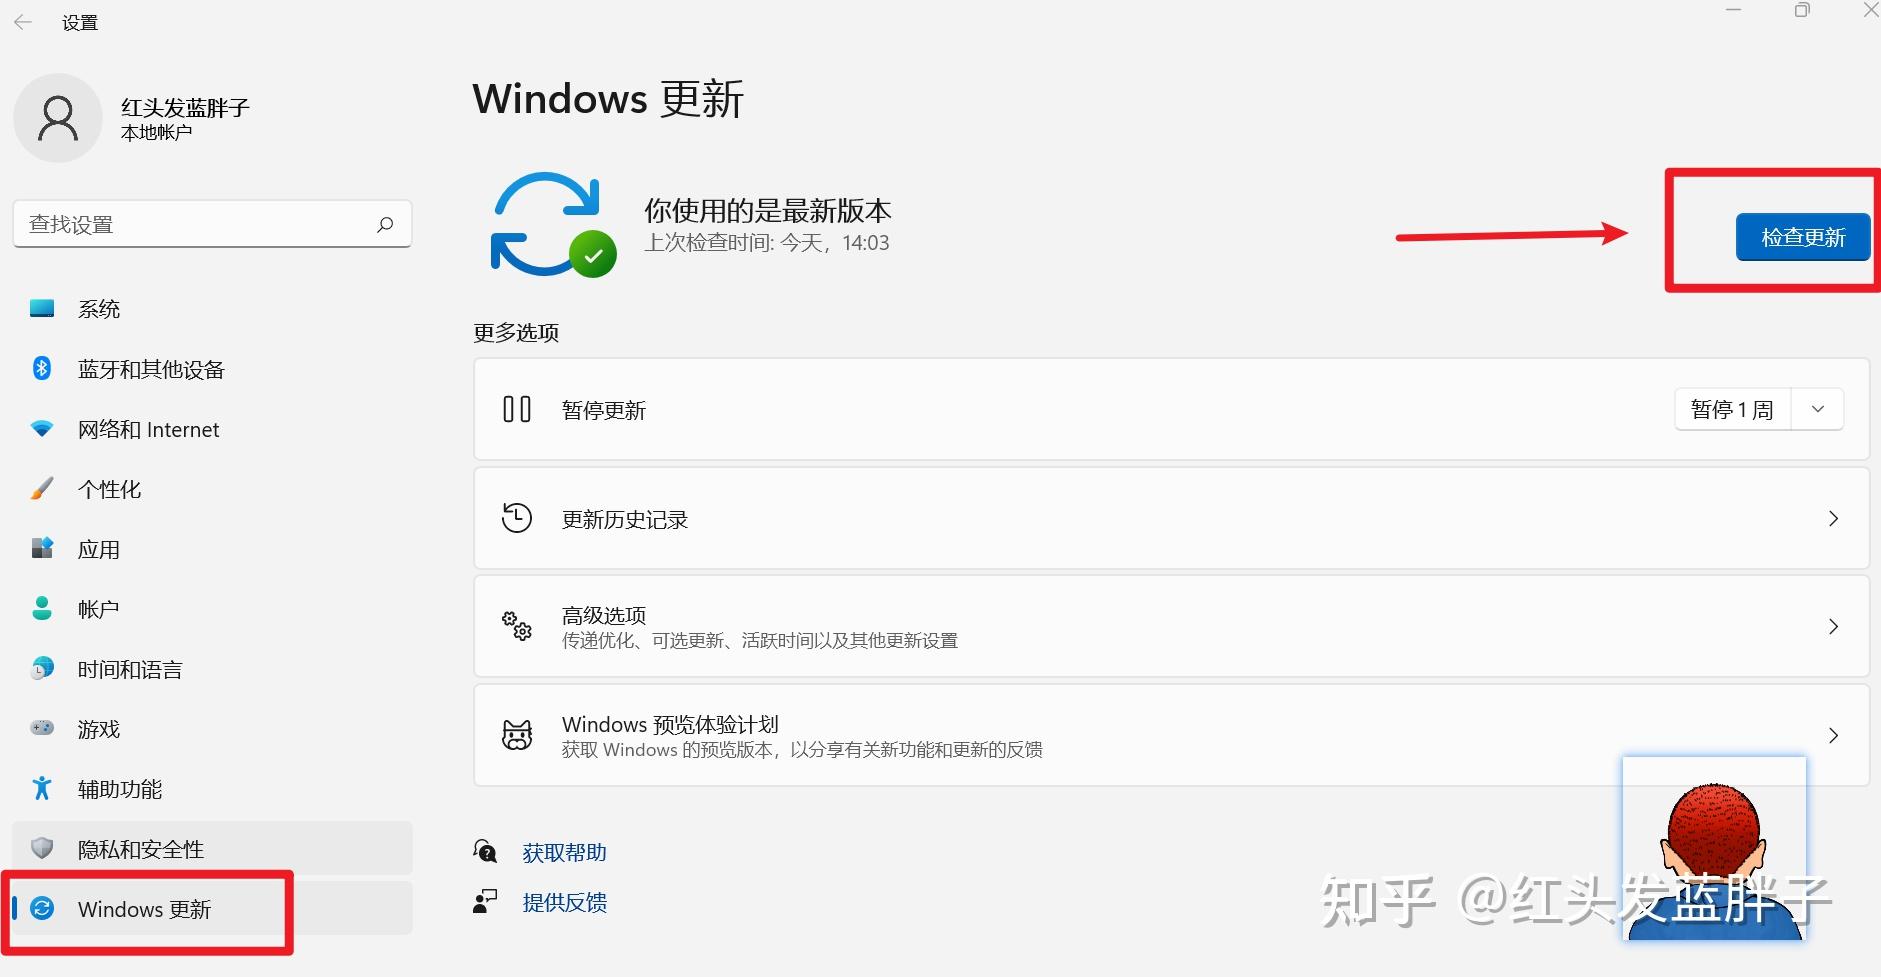Screen dimensions: 1881x977
Task: Expand 更新历史记录 chevron
Action: [1833, 518]
